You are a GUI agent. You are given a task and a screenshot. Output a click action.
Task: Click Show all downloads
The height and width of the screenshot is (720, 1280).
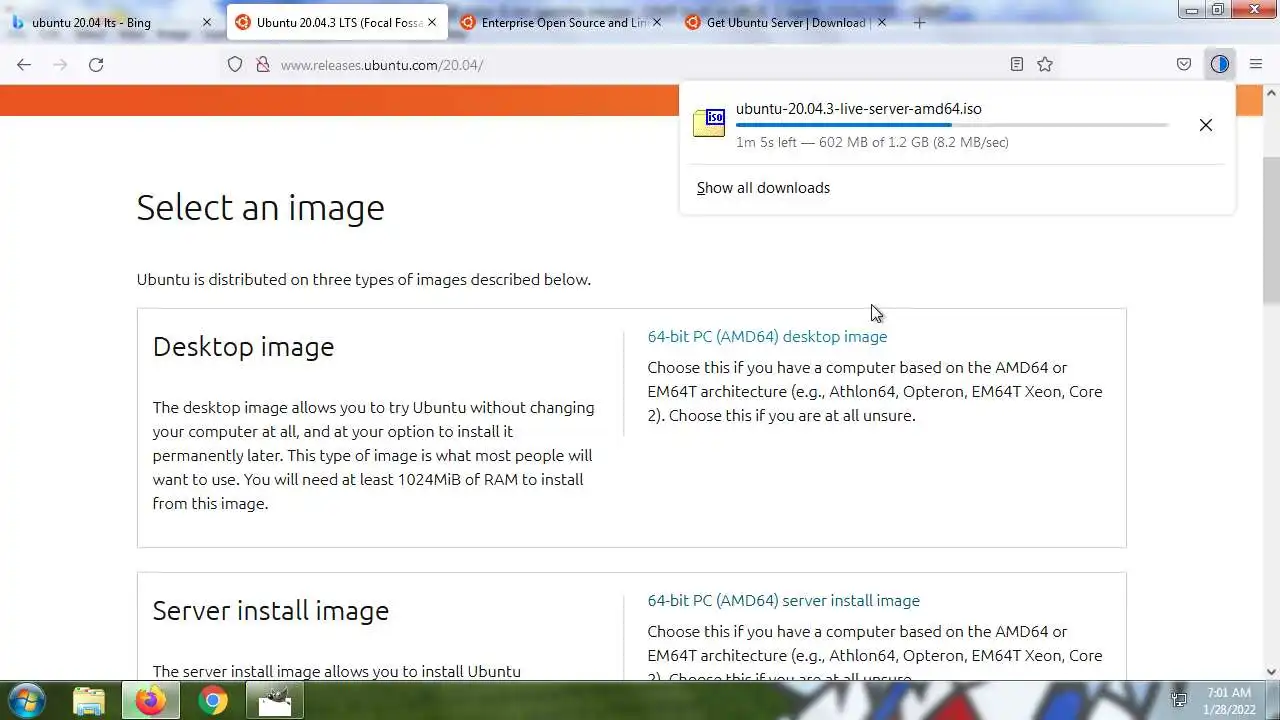[763, 188]
